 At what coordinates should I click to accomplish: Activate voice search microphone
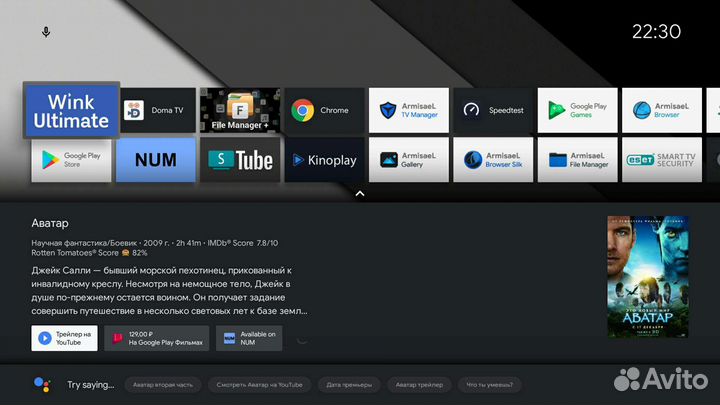click(46, 32)
